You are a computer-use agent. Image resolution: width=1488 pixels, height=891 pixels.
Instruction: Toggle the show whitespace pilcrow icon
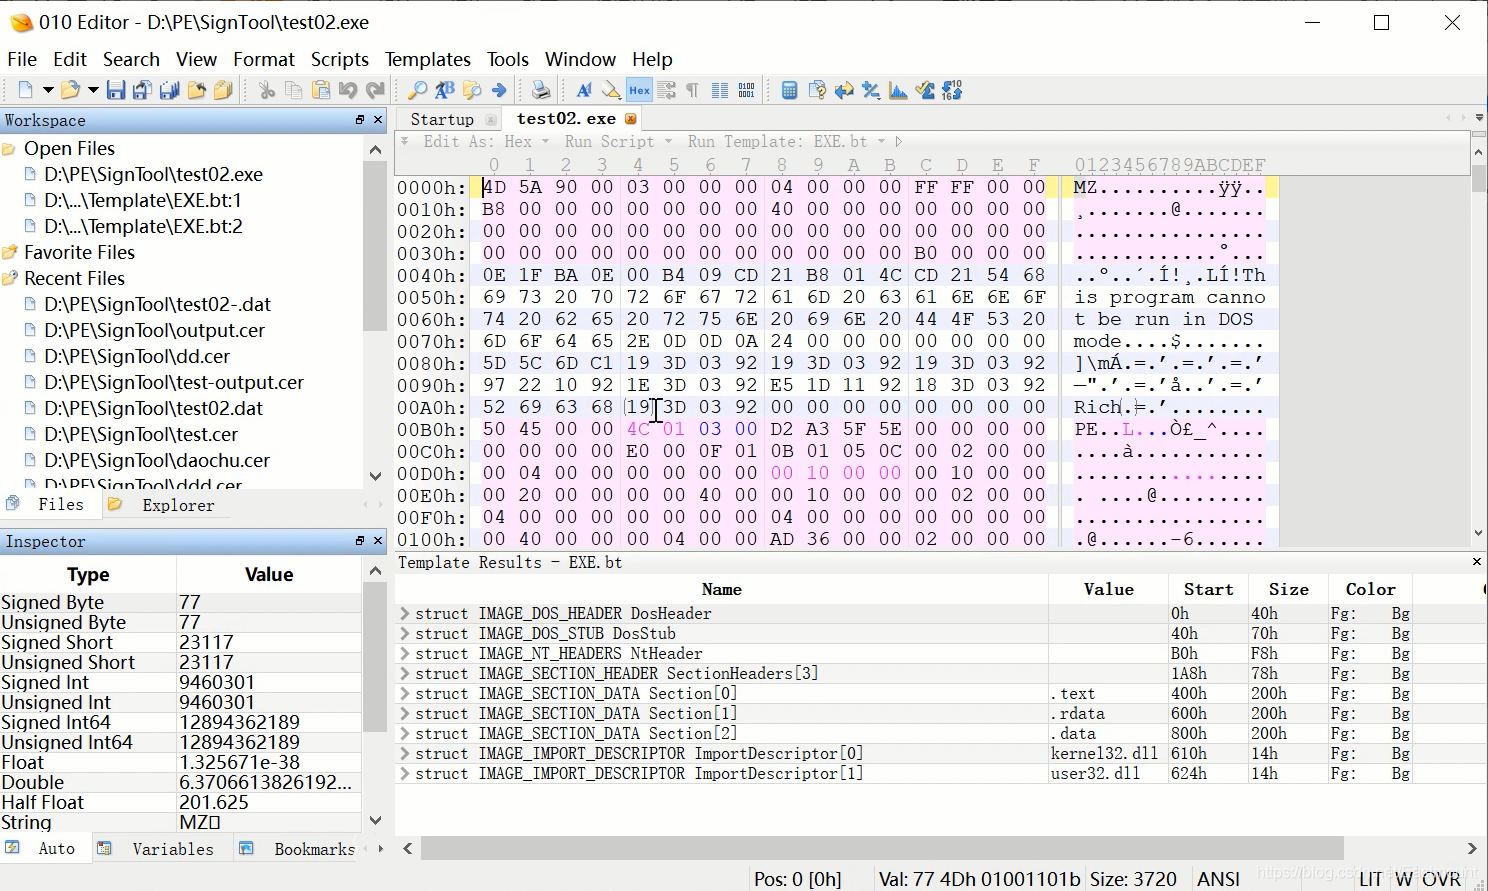pyautogui.click(x=693, y=90)
